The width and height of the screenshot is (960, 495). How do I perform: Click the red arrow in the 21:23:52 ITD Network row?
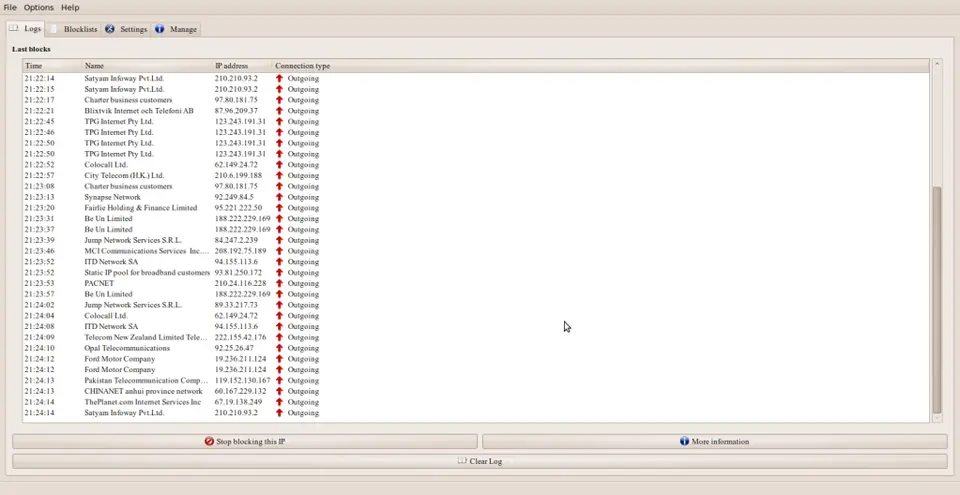point(279,262)
